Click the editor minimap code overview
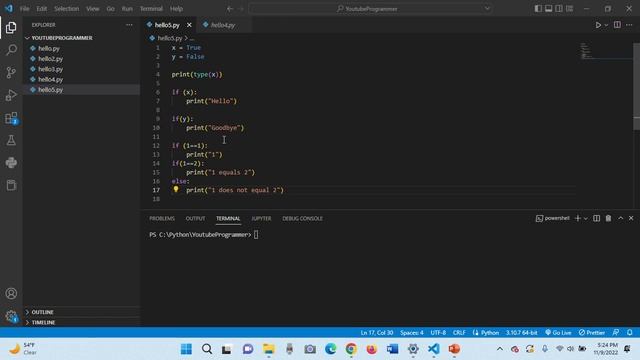 [x=606, y=51]
